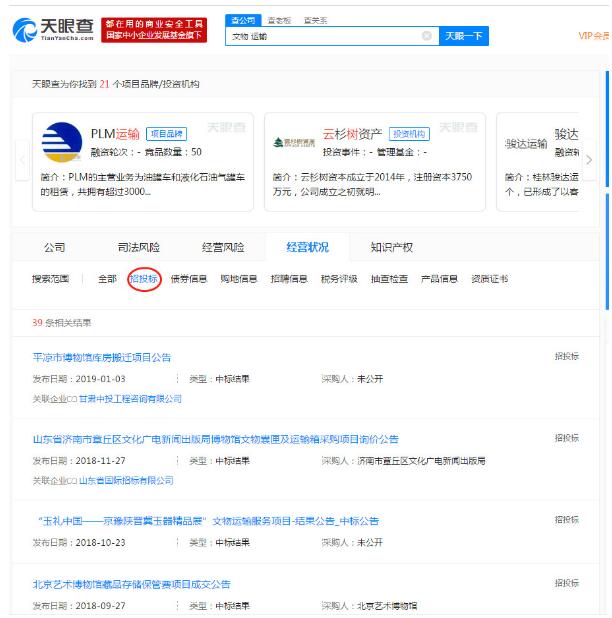Select the 招聘信息 filter
The height and width of the screenshot is (618, 612).
click(x=289, y=279)
